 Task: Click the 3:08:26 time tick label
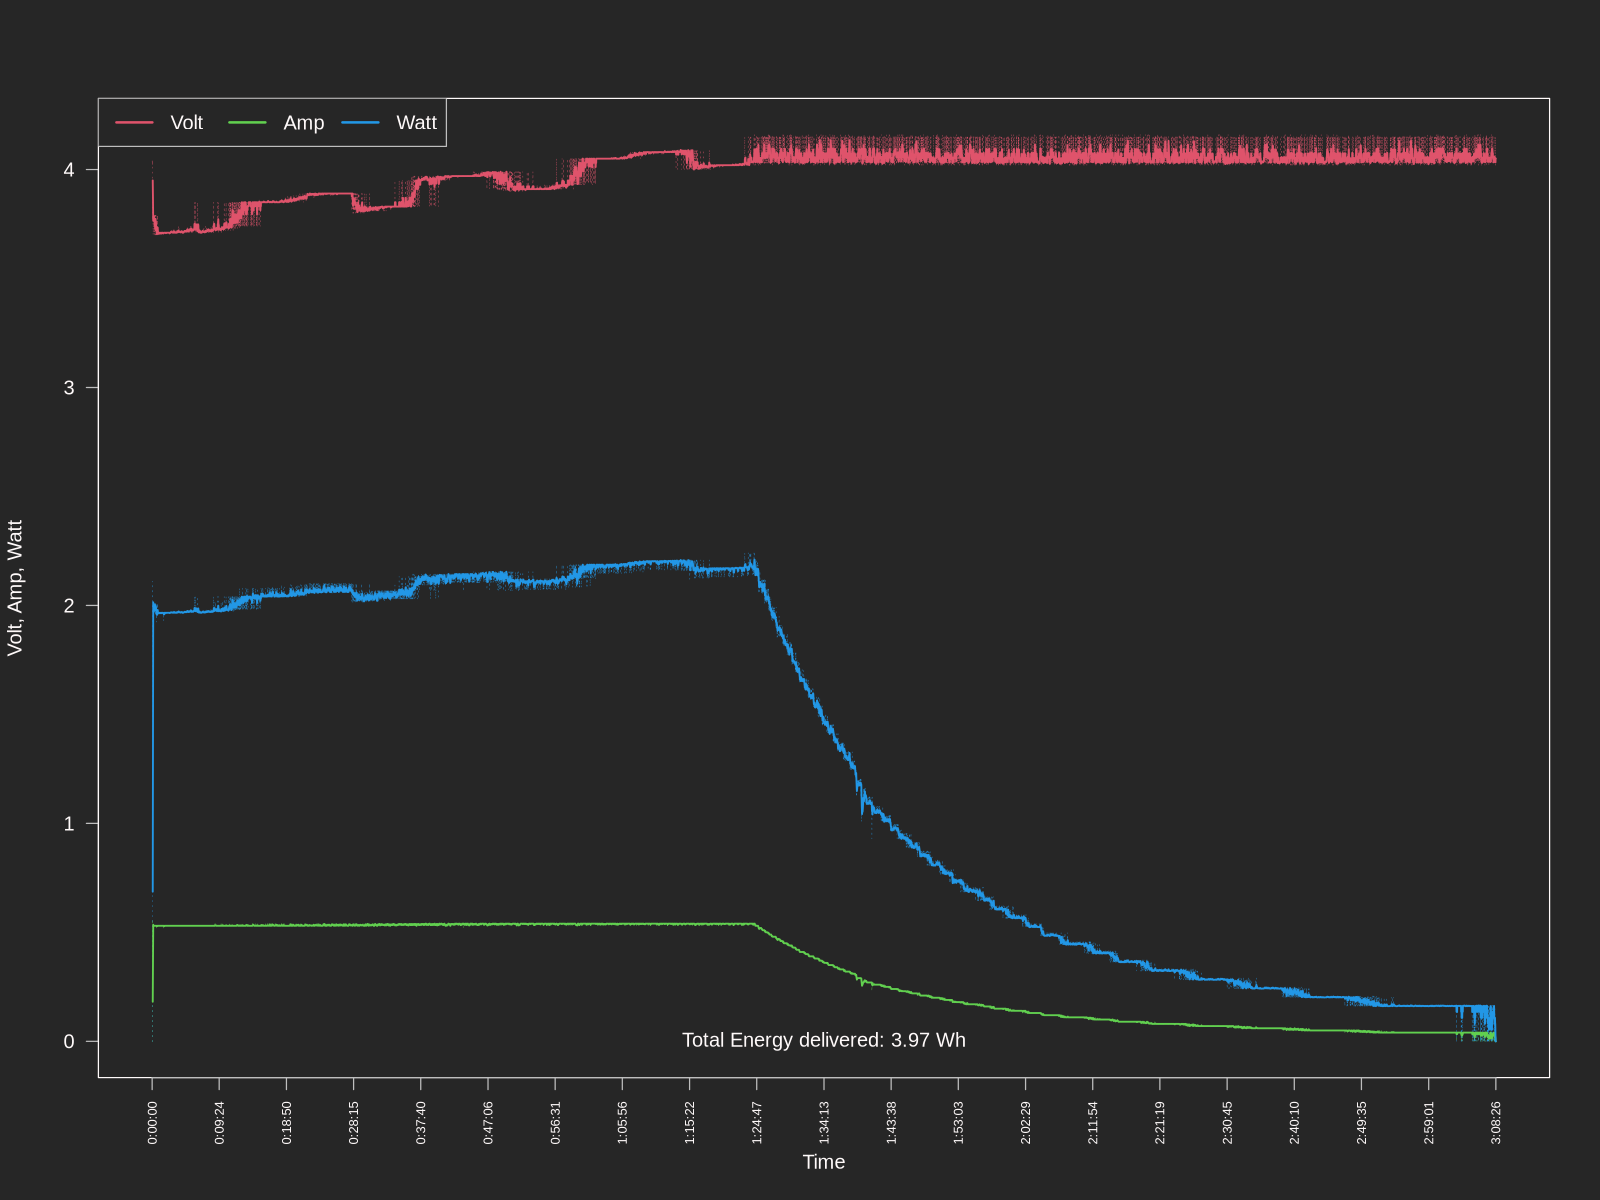pyautogui.click(x=1497, y=1123)
